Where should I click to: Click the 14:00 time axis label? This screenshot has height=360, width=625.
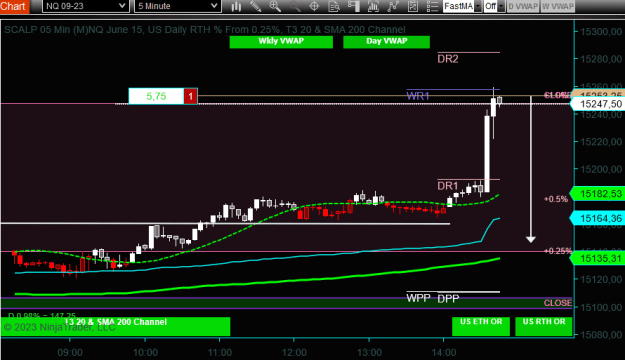444,352
